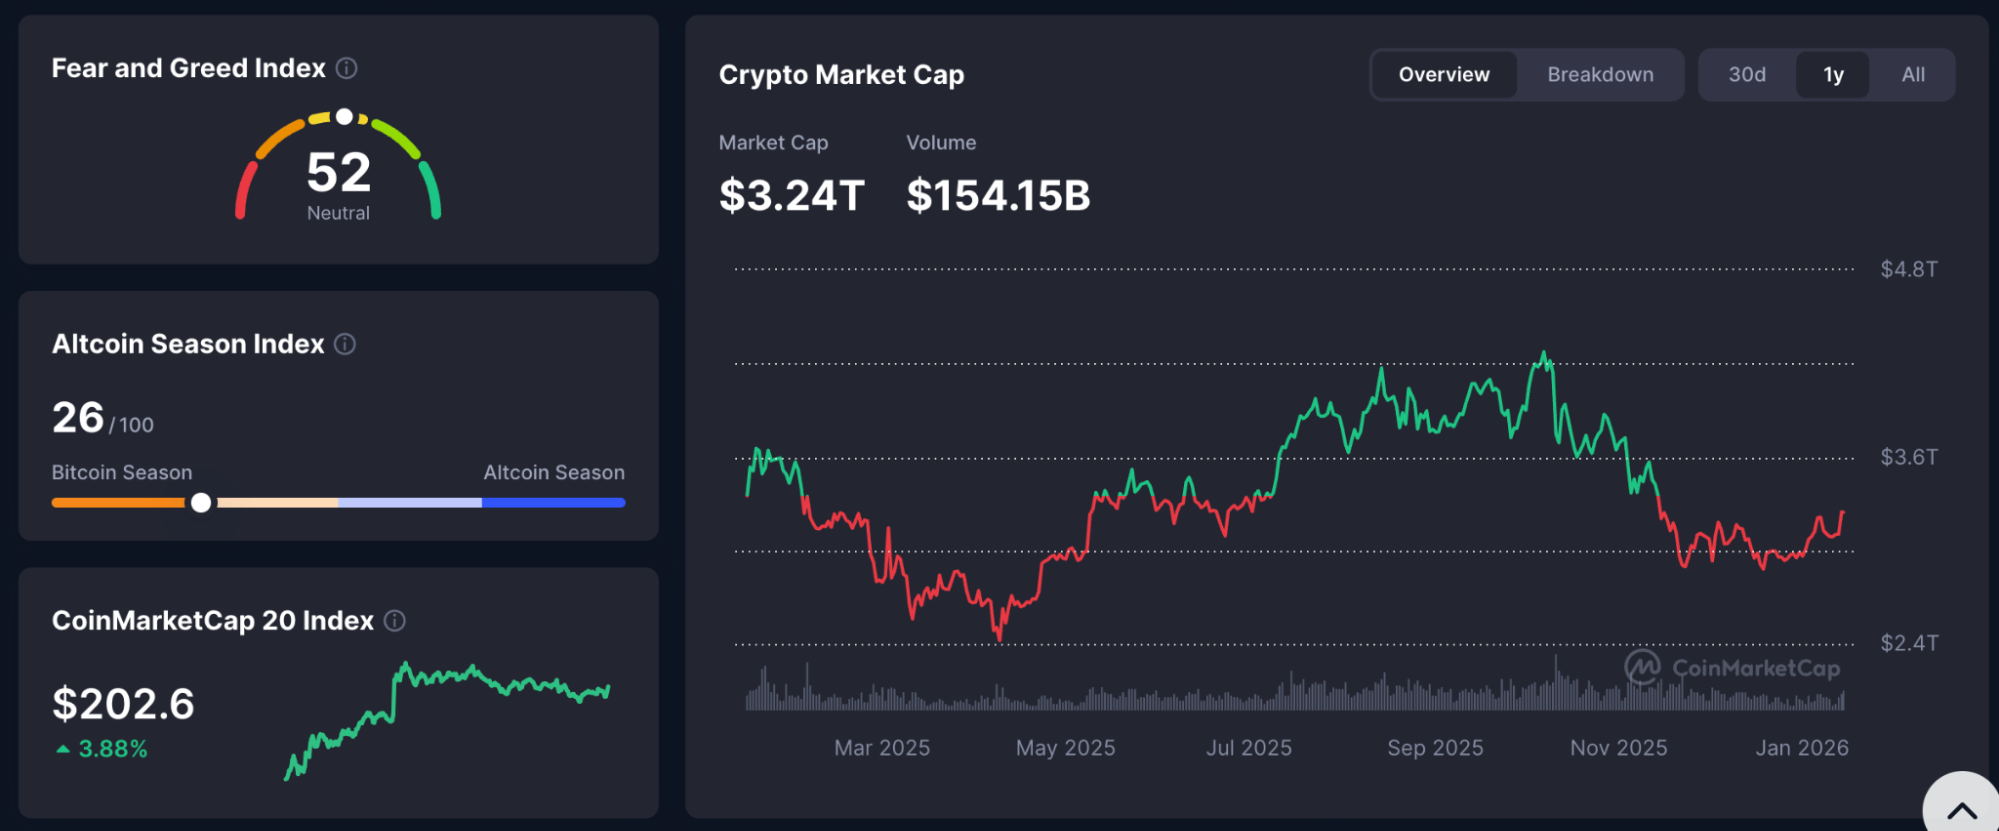Click the Altcoin Season slider handle

click(201, 503)
